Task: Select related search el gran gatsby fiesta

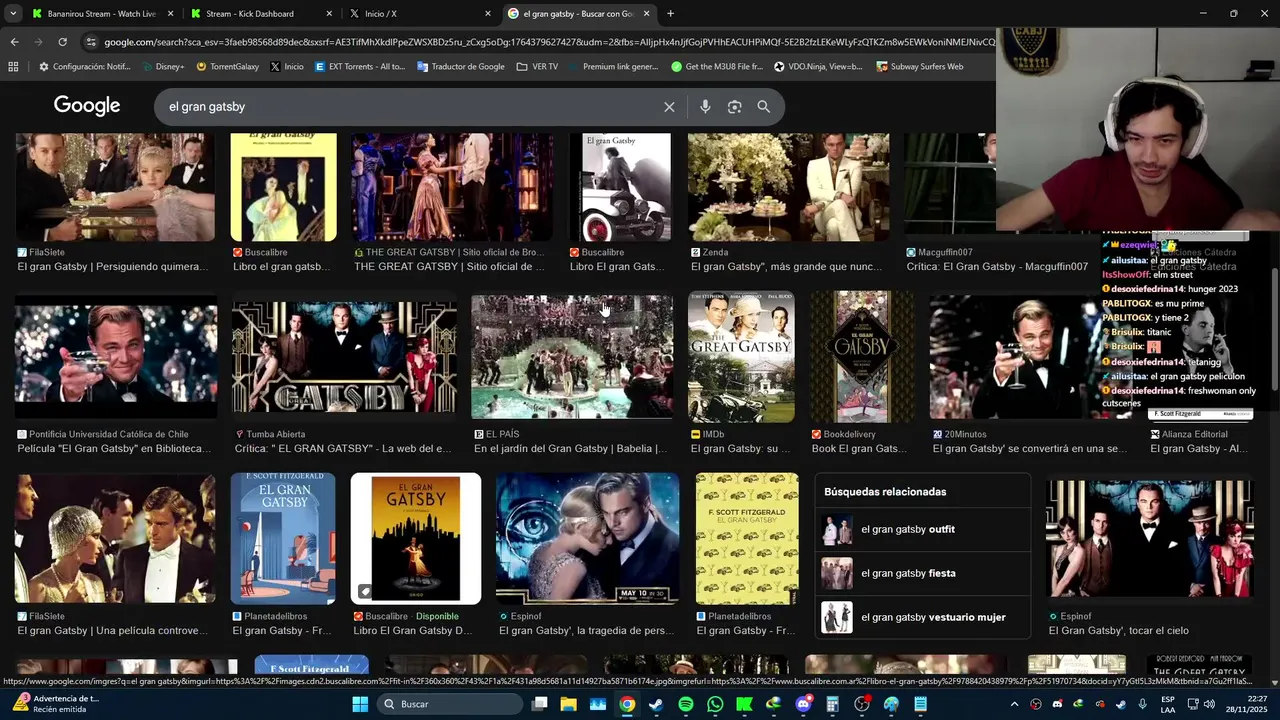Action: point(924,573)
